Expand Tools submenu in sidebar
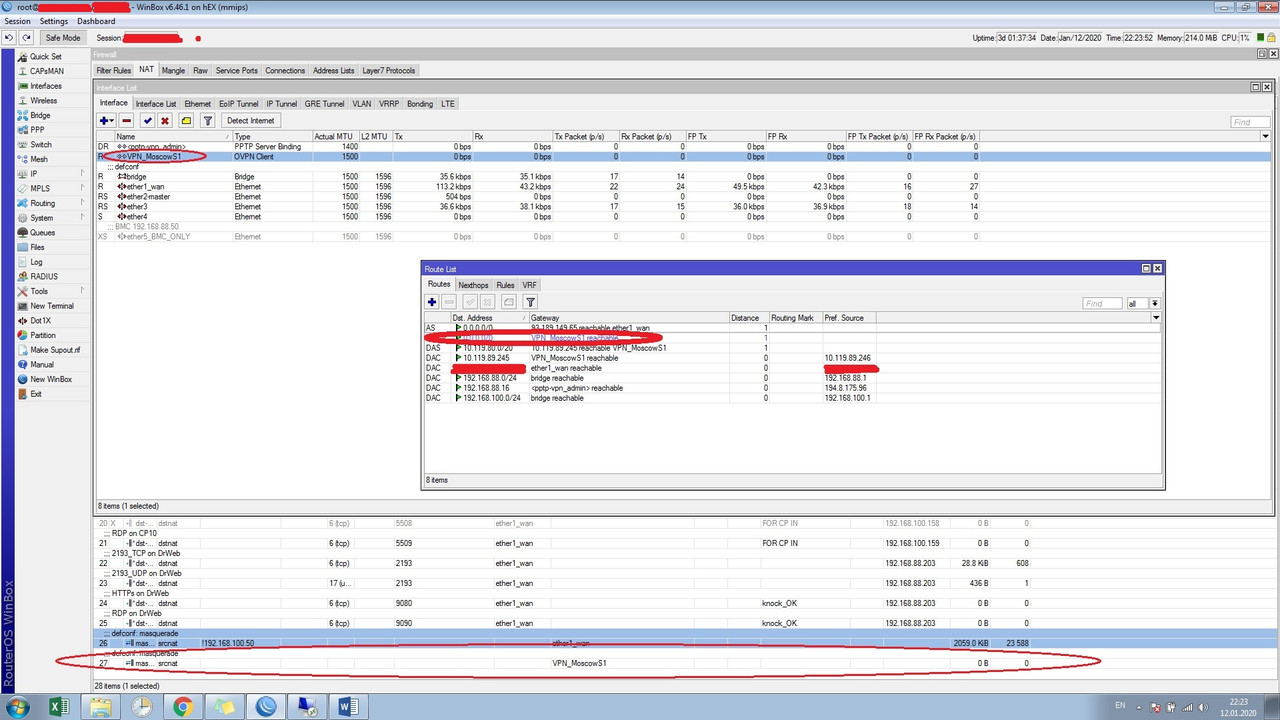Screen dimensions: 1280x720 click(x=82, y=291)
